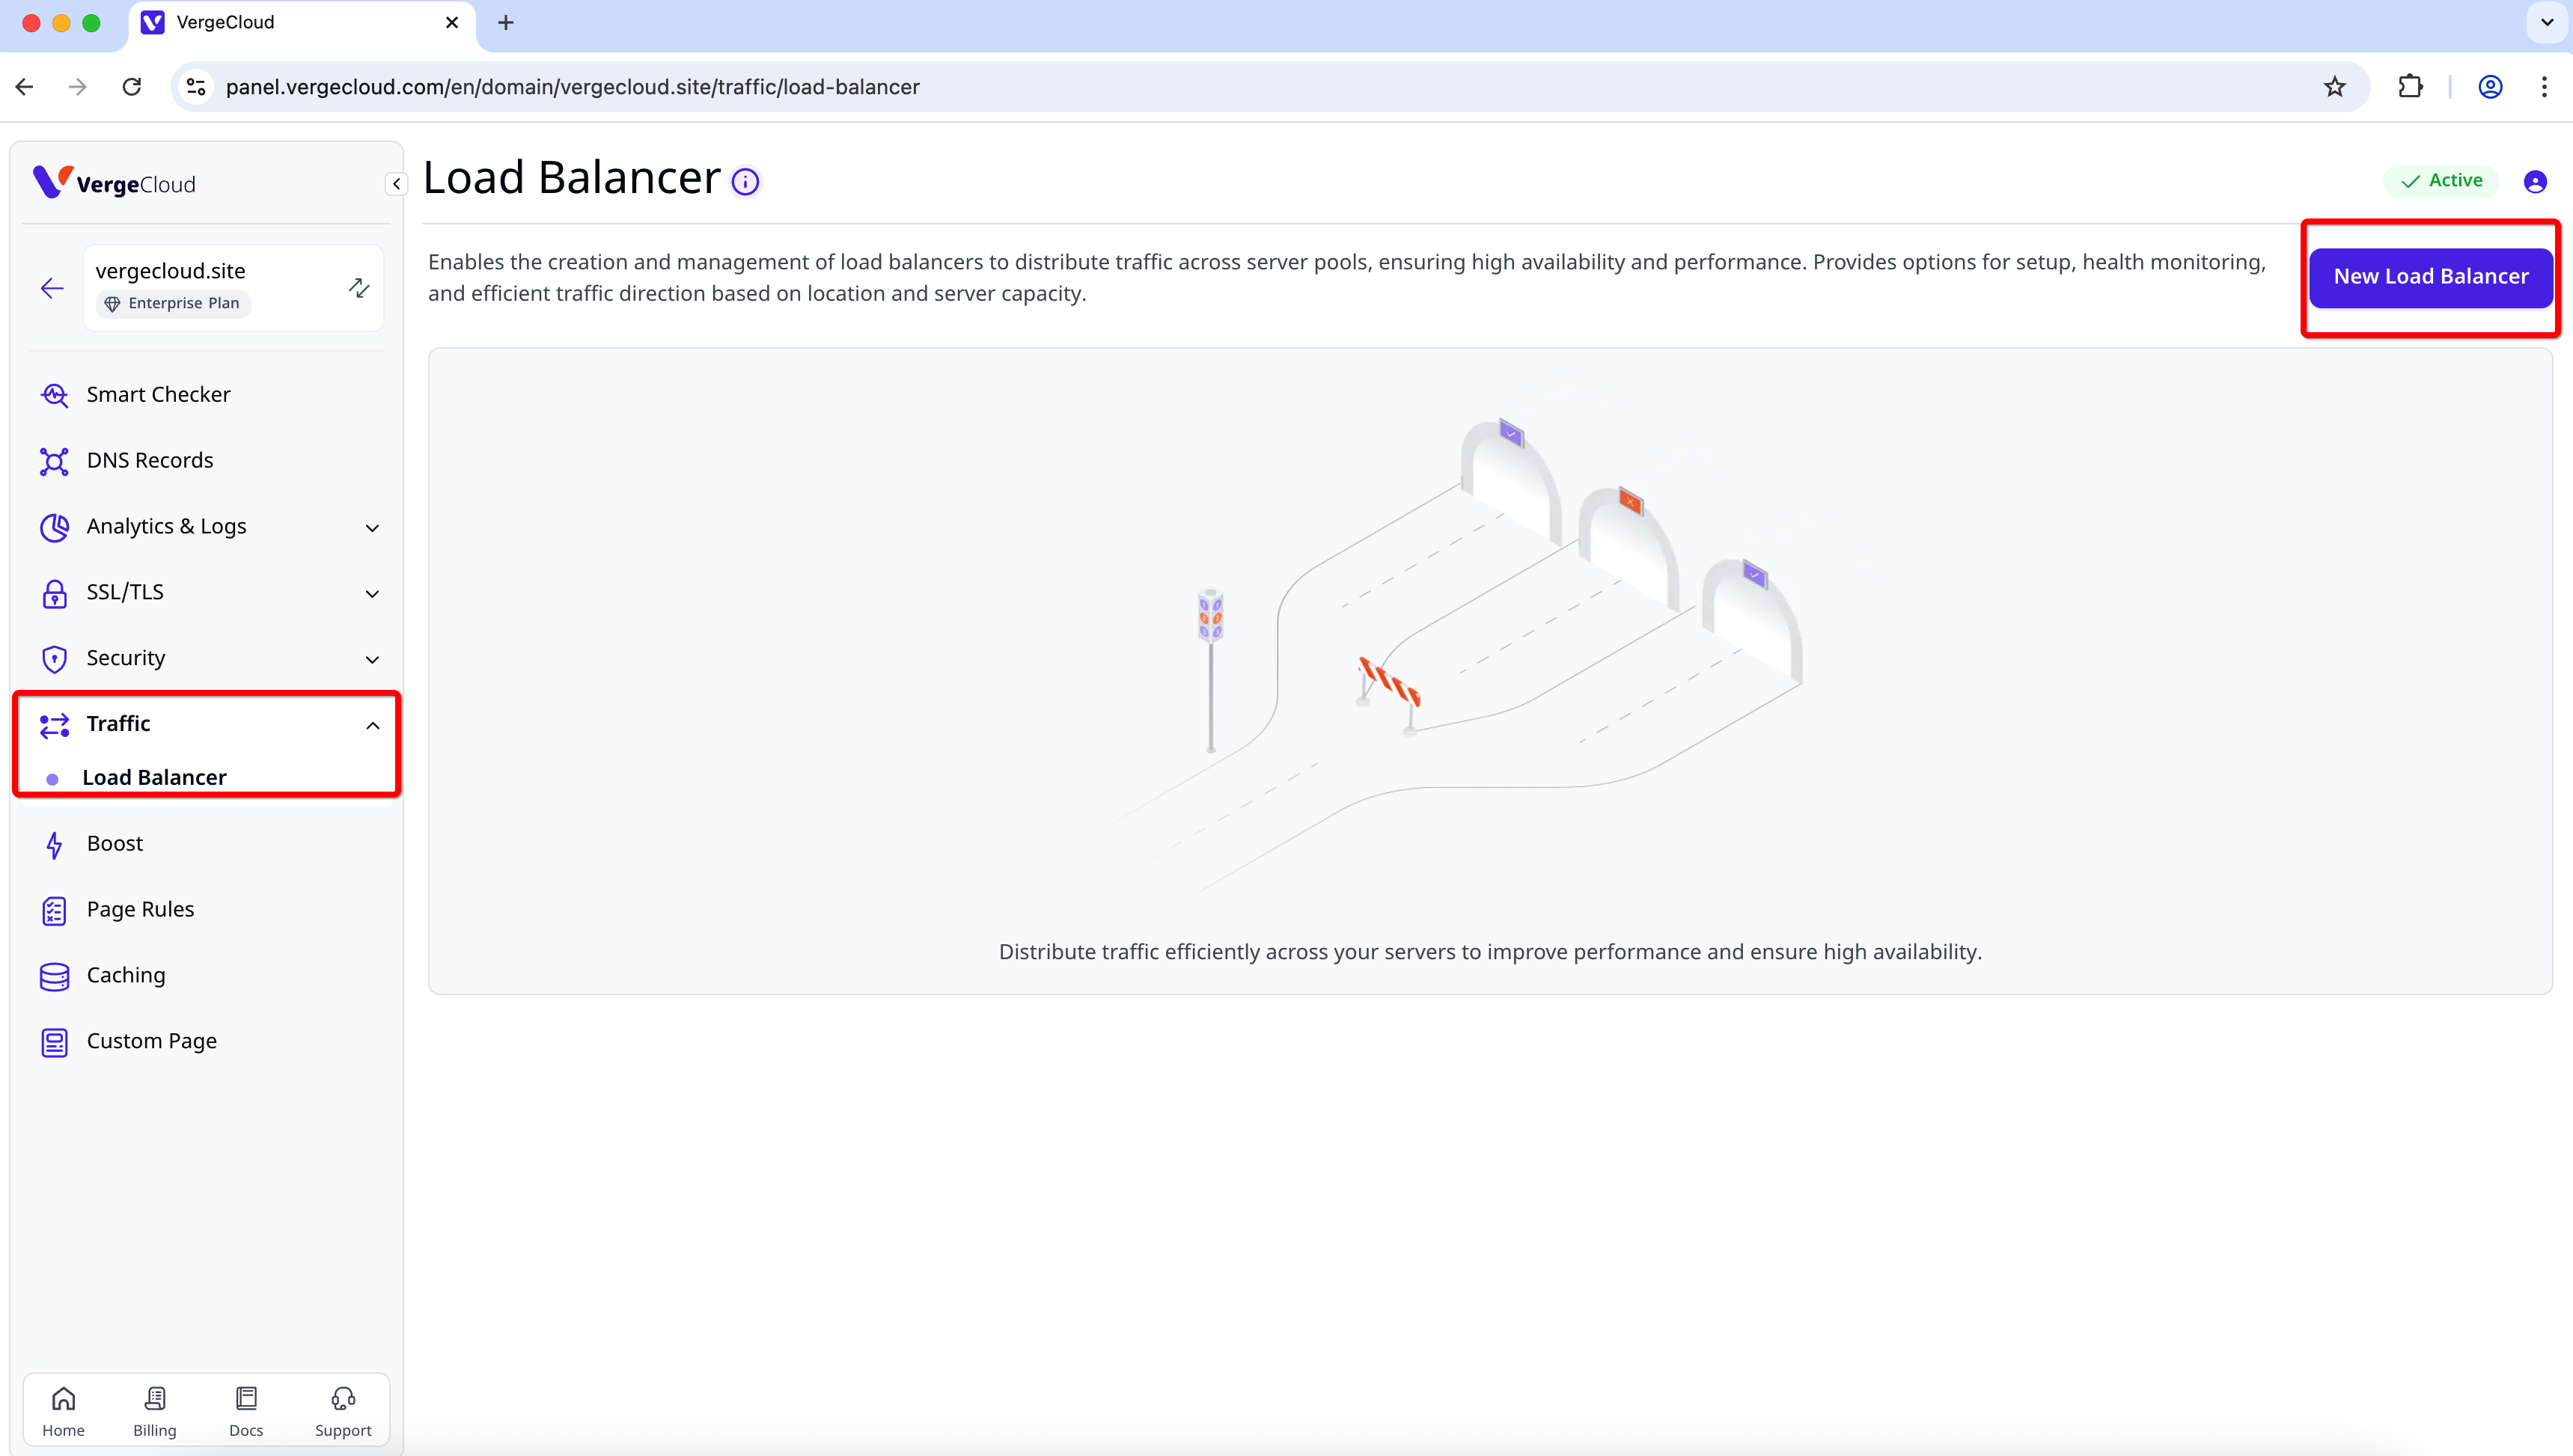Click the DNS Records network icon
The width and height of the screenshot is (2573, 1456).
tap(54, 461)
